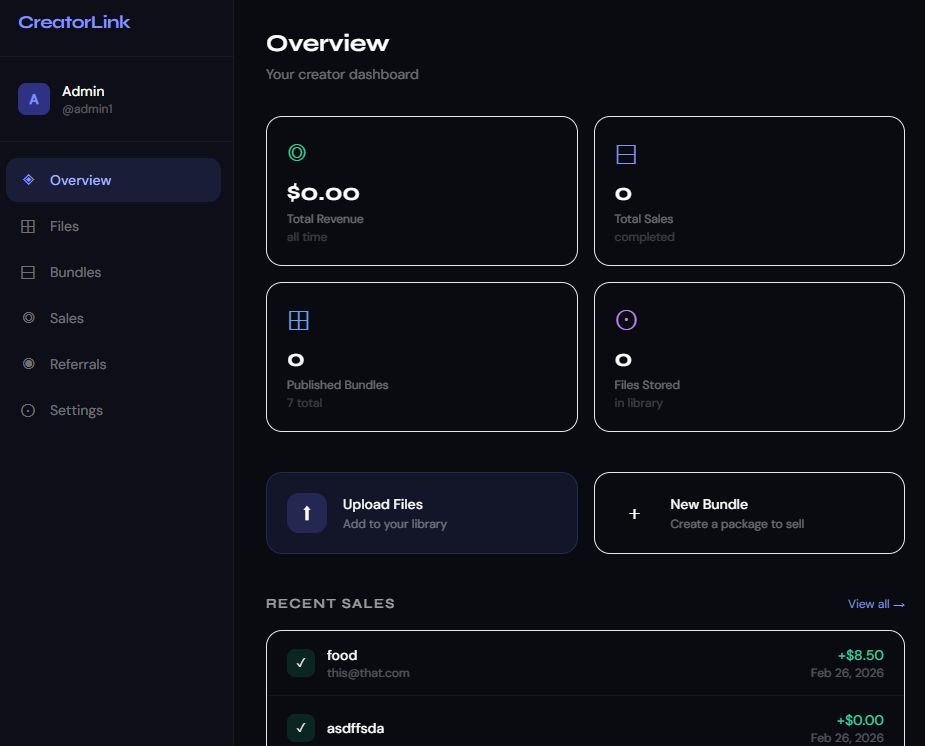
Task: Click the Files grid icon in sidebar
Action: tap(28, 226)
